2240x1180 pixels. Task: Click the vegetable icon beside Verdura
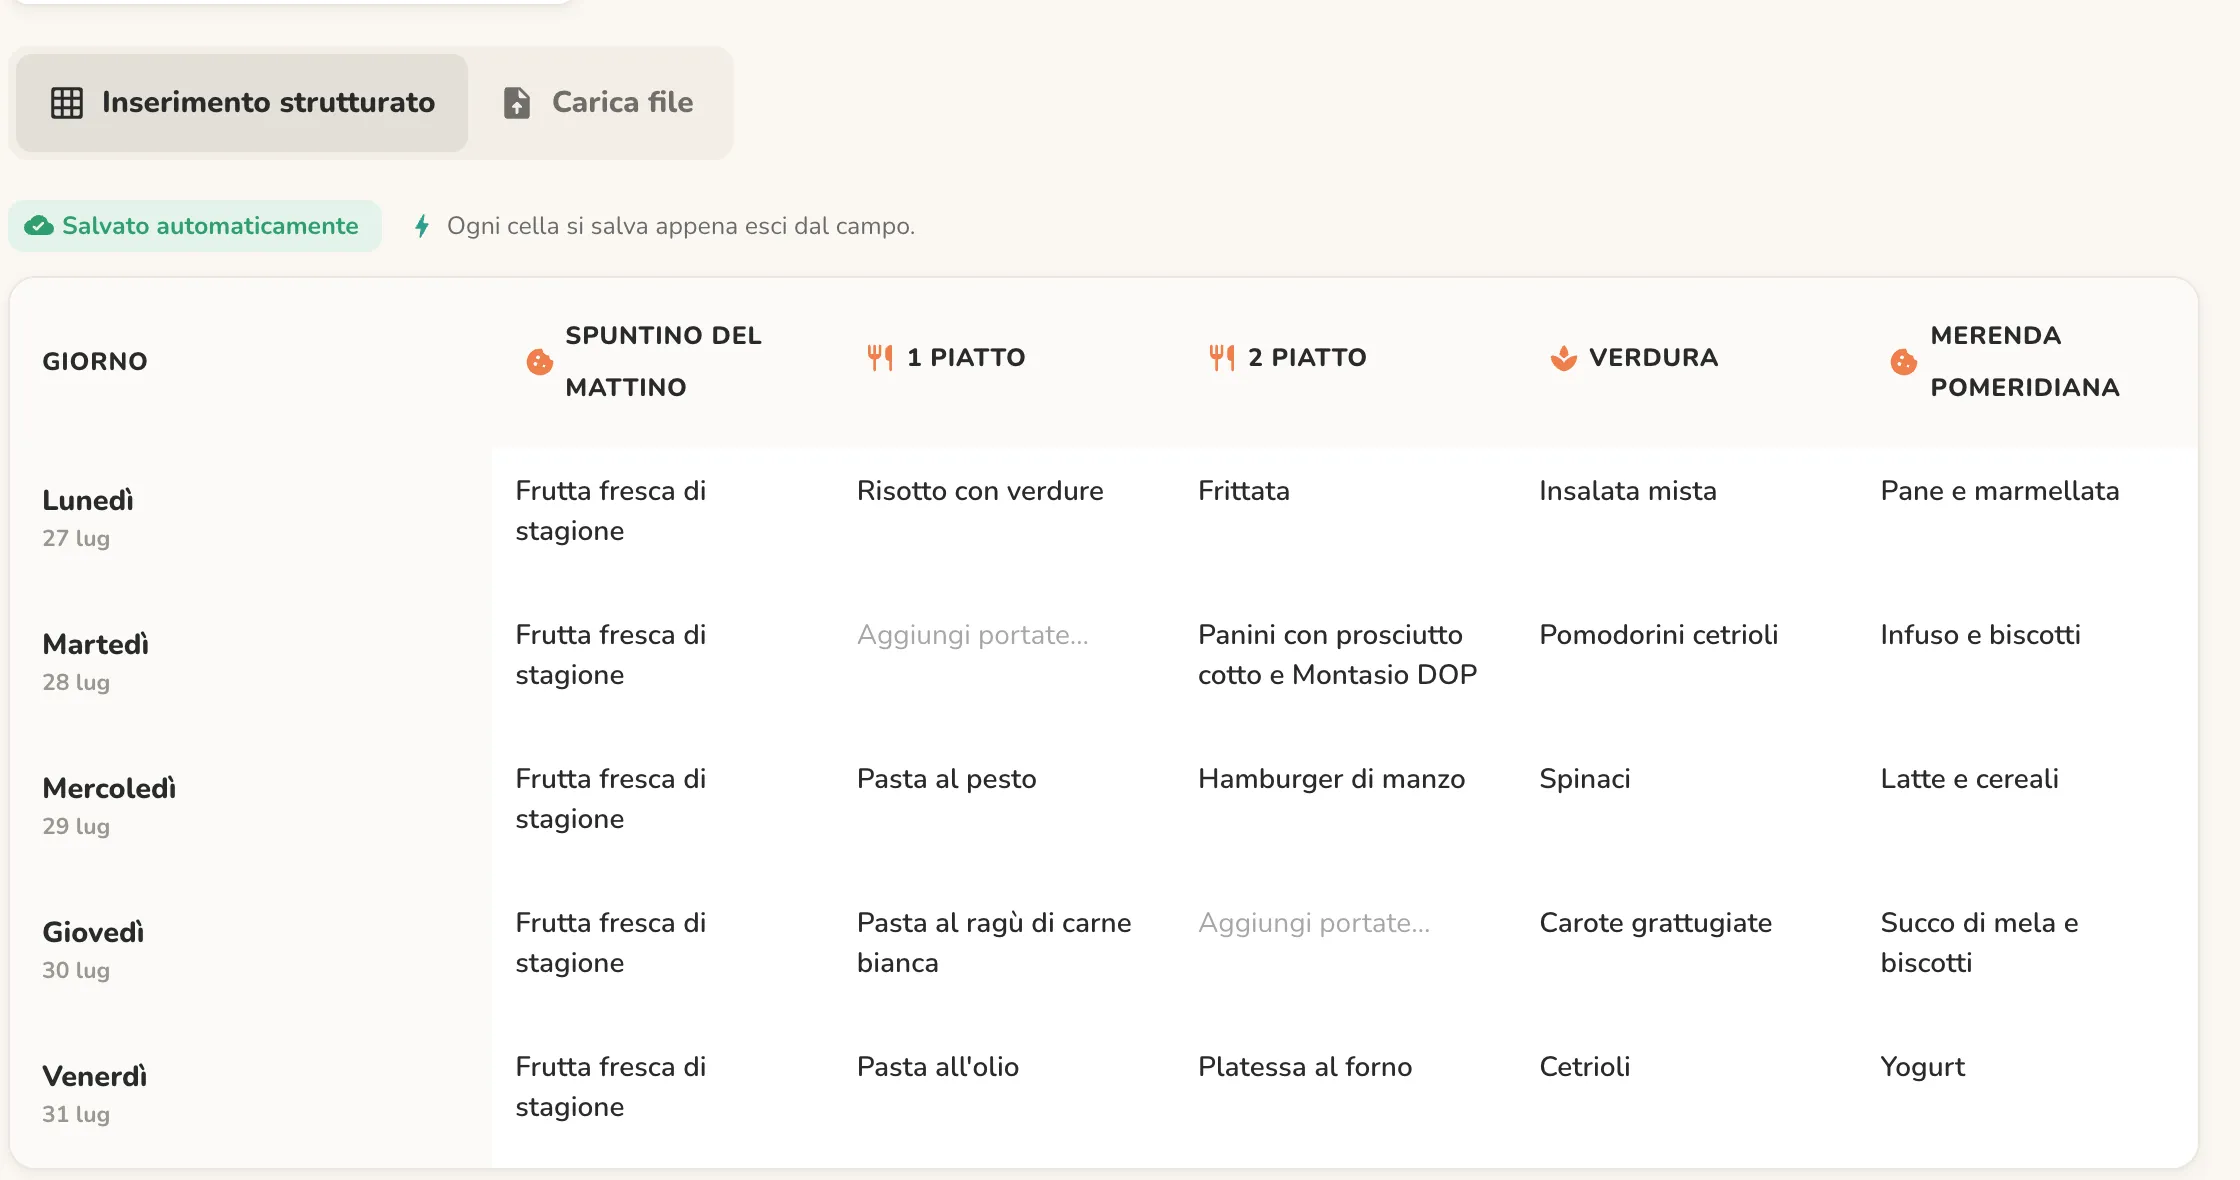coord(1563,358)
